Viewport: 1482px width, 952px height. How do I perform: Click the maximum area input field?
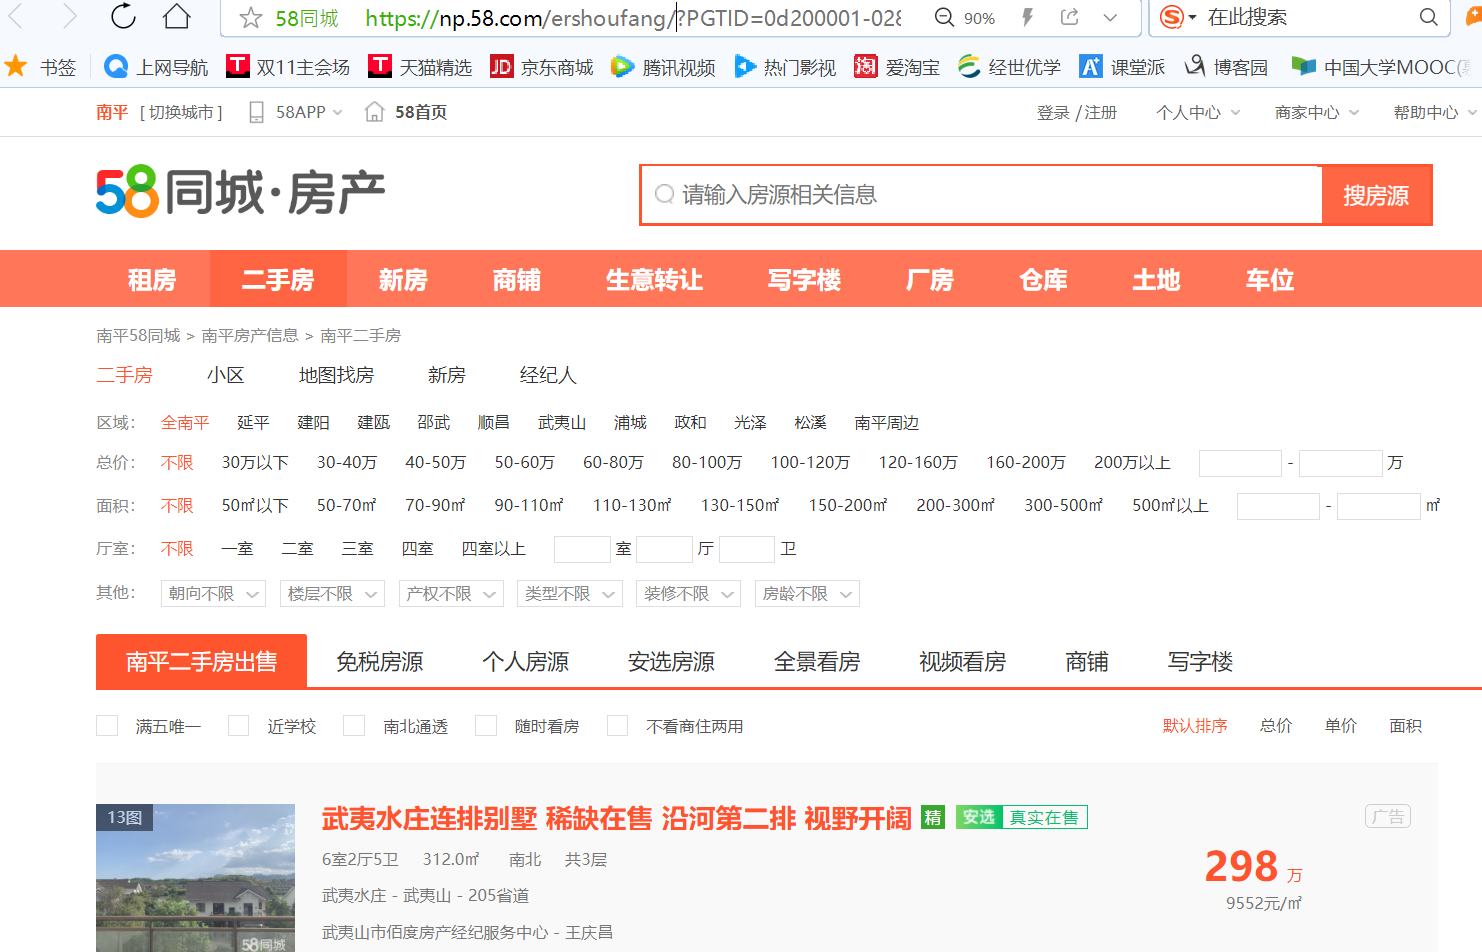tap(1379, 506)
